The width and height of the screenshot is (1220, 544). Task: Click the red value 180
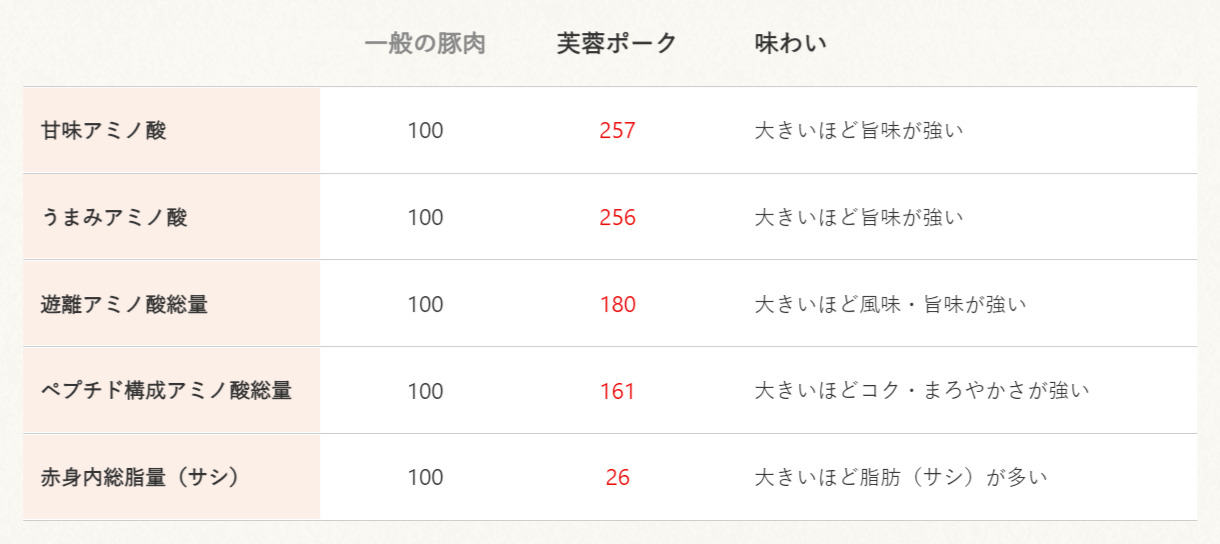617,304
